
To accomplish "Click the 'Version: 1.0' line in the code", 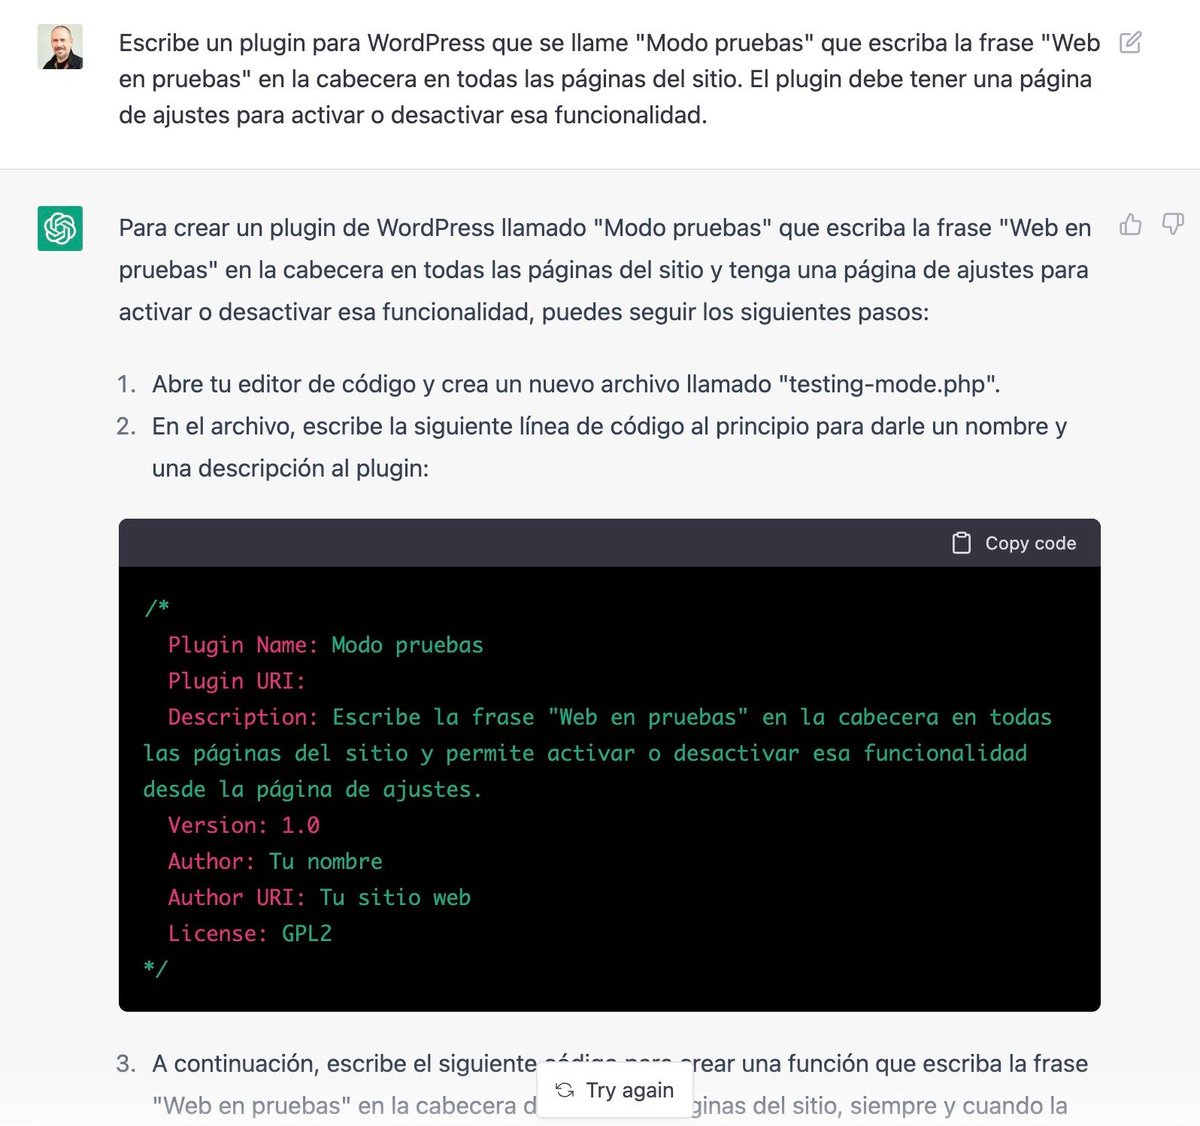I will (x=243, y=825).
